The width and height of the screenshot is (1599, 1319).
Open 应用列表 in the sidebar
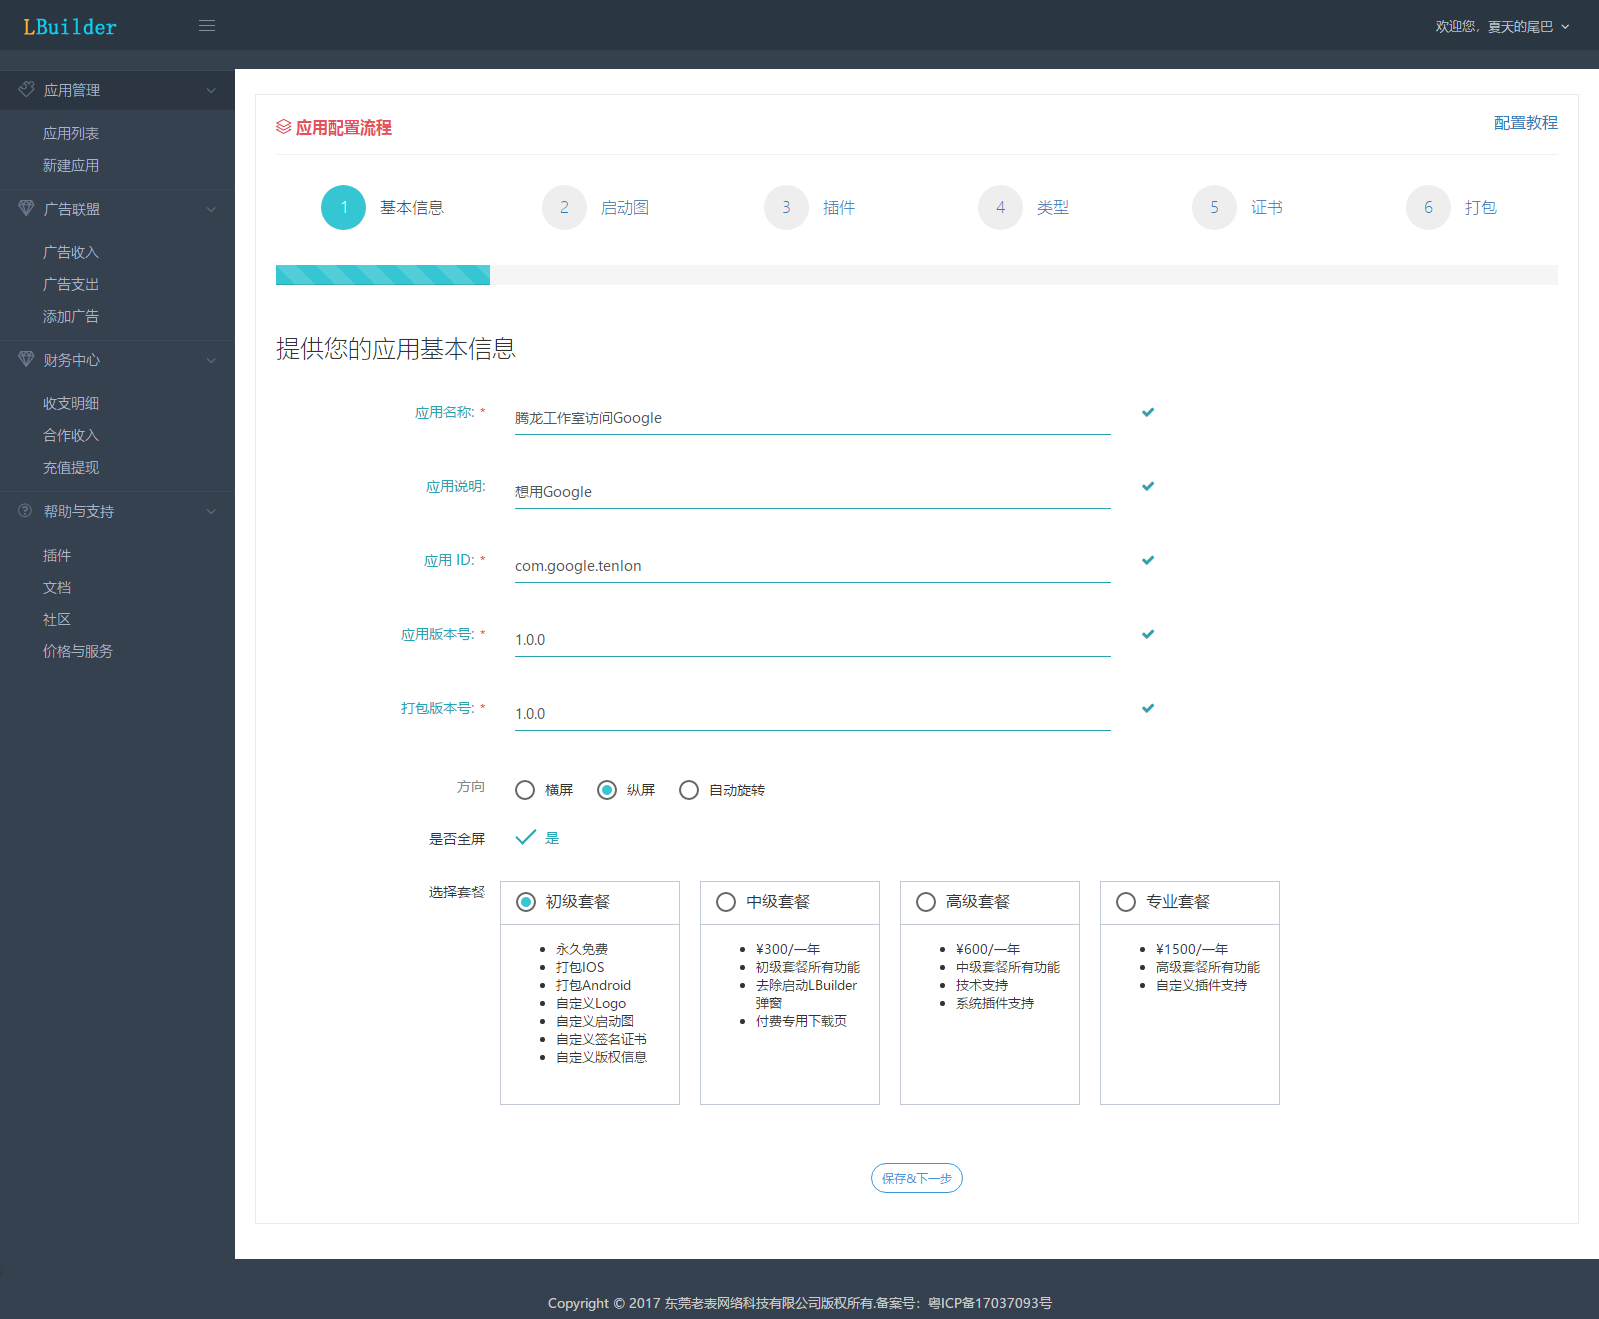71,133
